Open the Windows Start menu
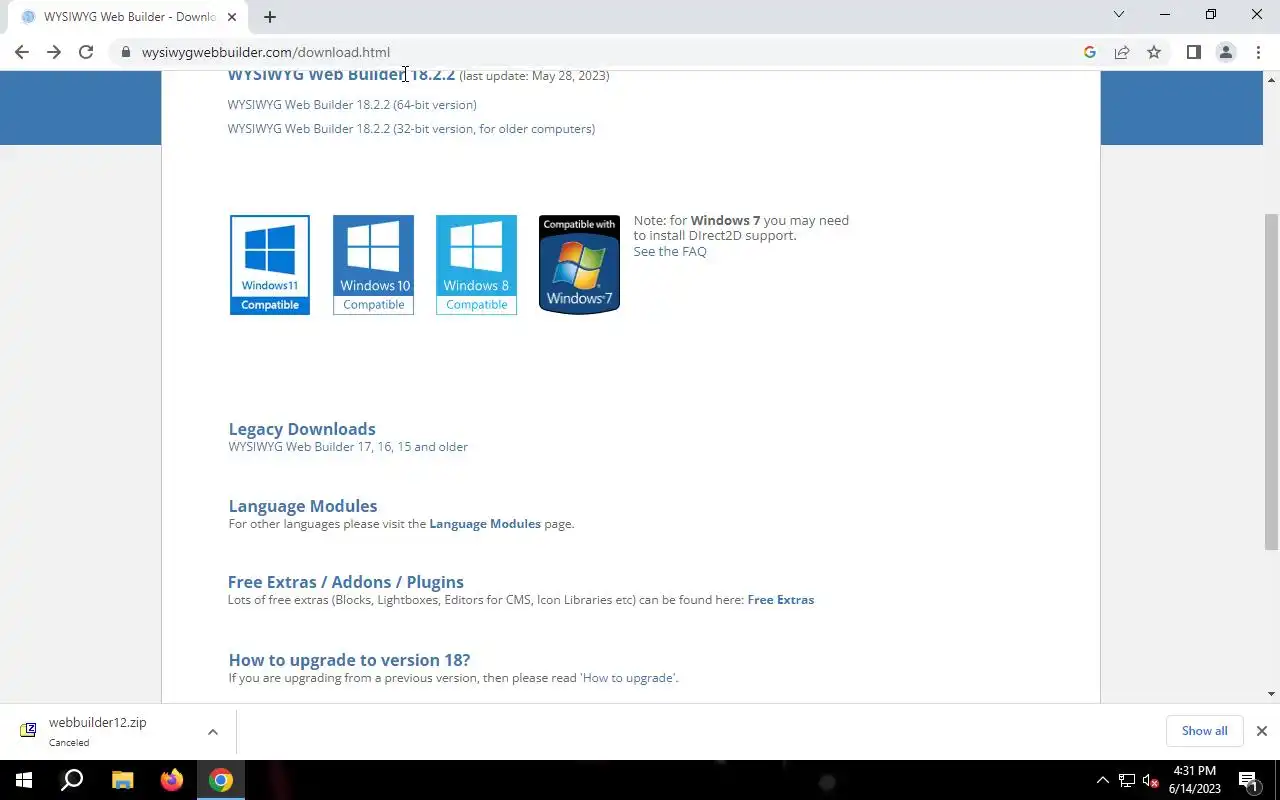 (x=23, y=780)
